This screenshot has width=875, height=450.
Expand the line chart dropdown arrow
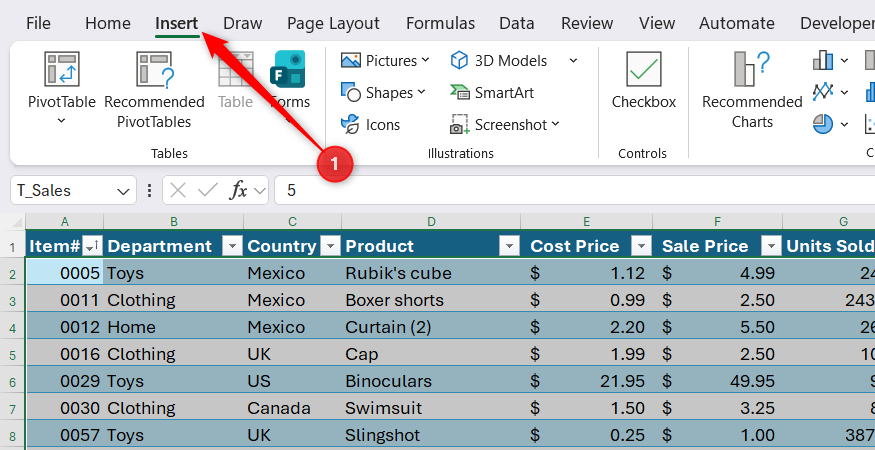pos(844,92)
